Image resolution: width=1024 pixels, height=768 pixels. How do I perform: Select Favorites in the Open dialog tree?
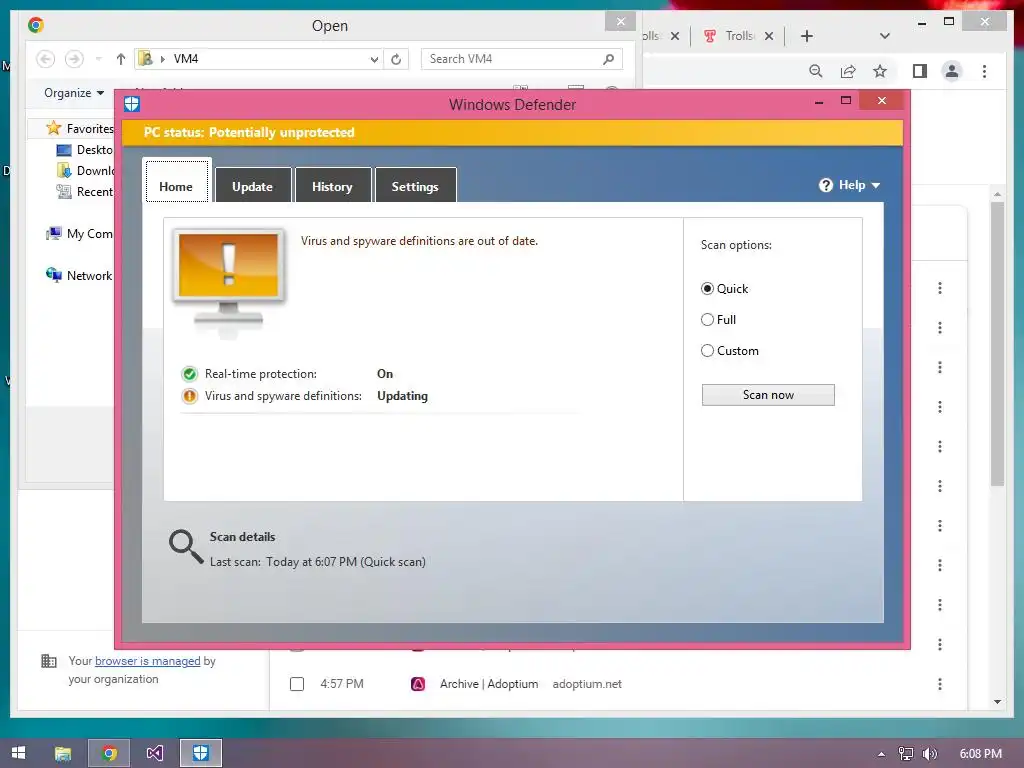(79, 129)
